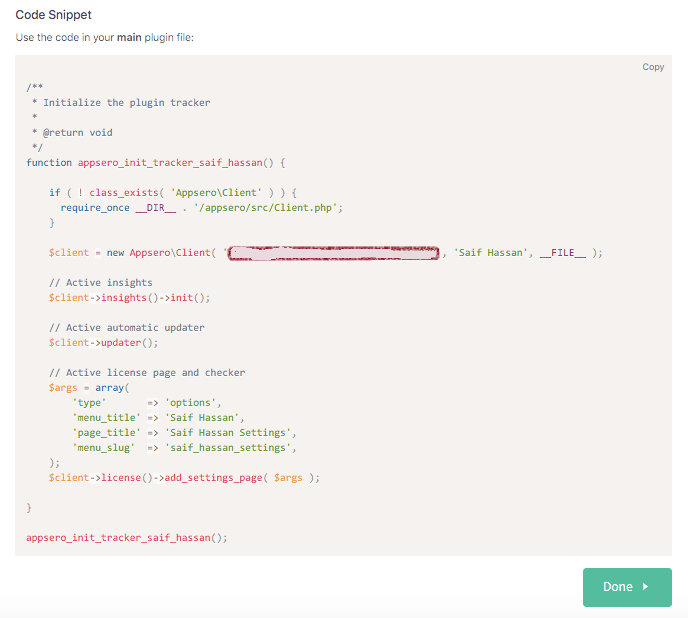Viewport: 688px width, 618px height.
Task: Click the '* @return void' comment line
Action: 72,133
